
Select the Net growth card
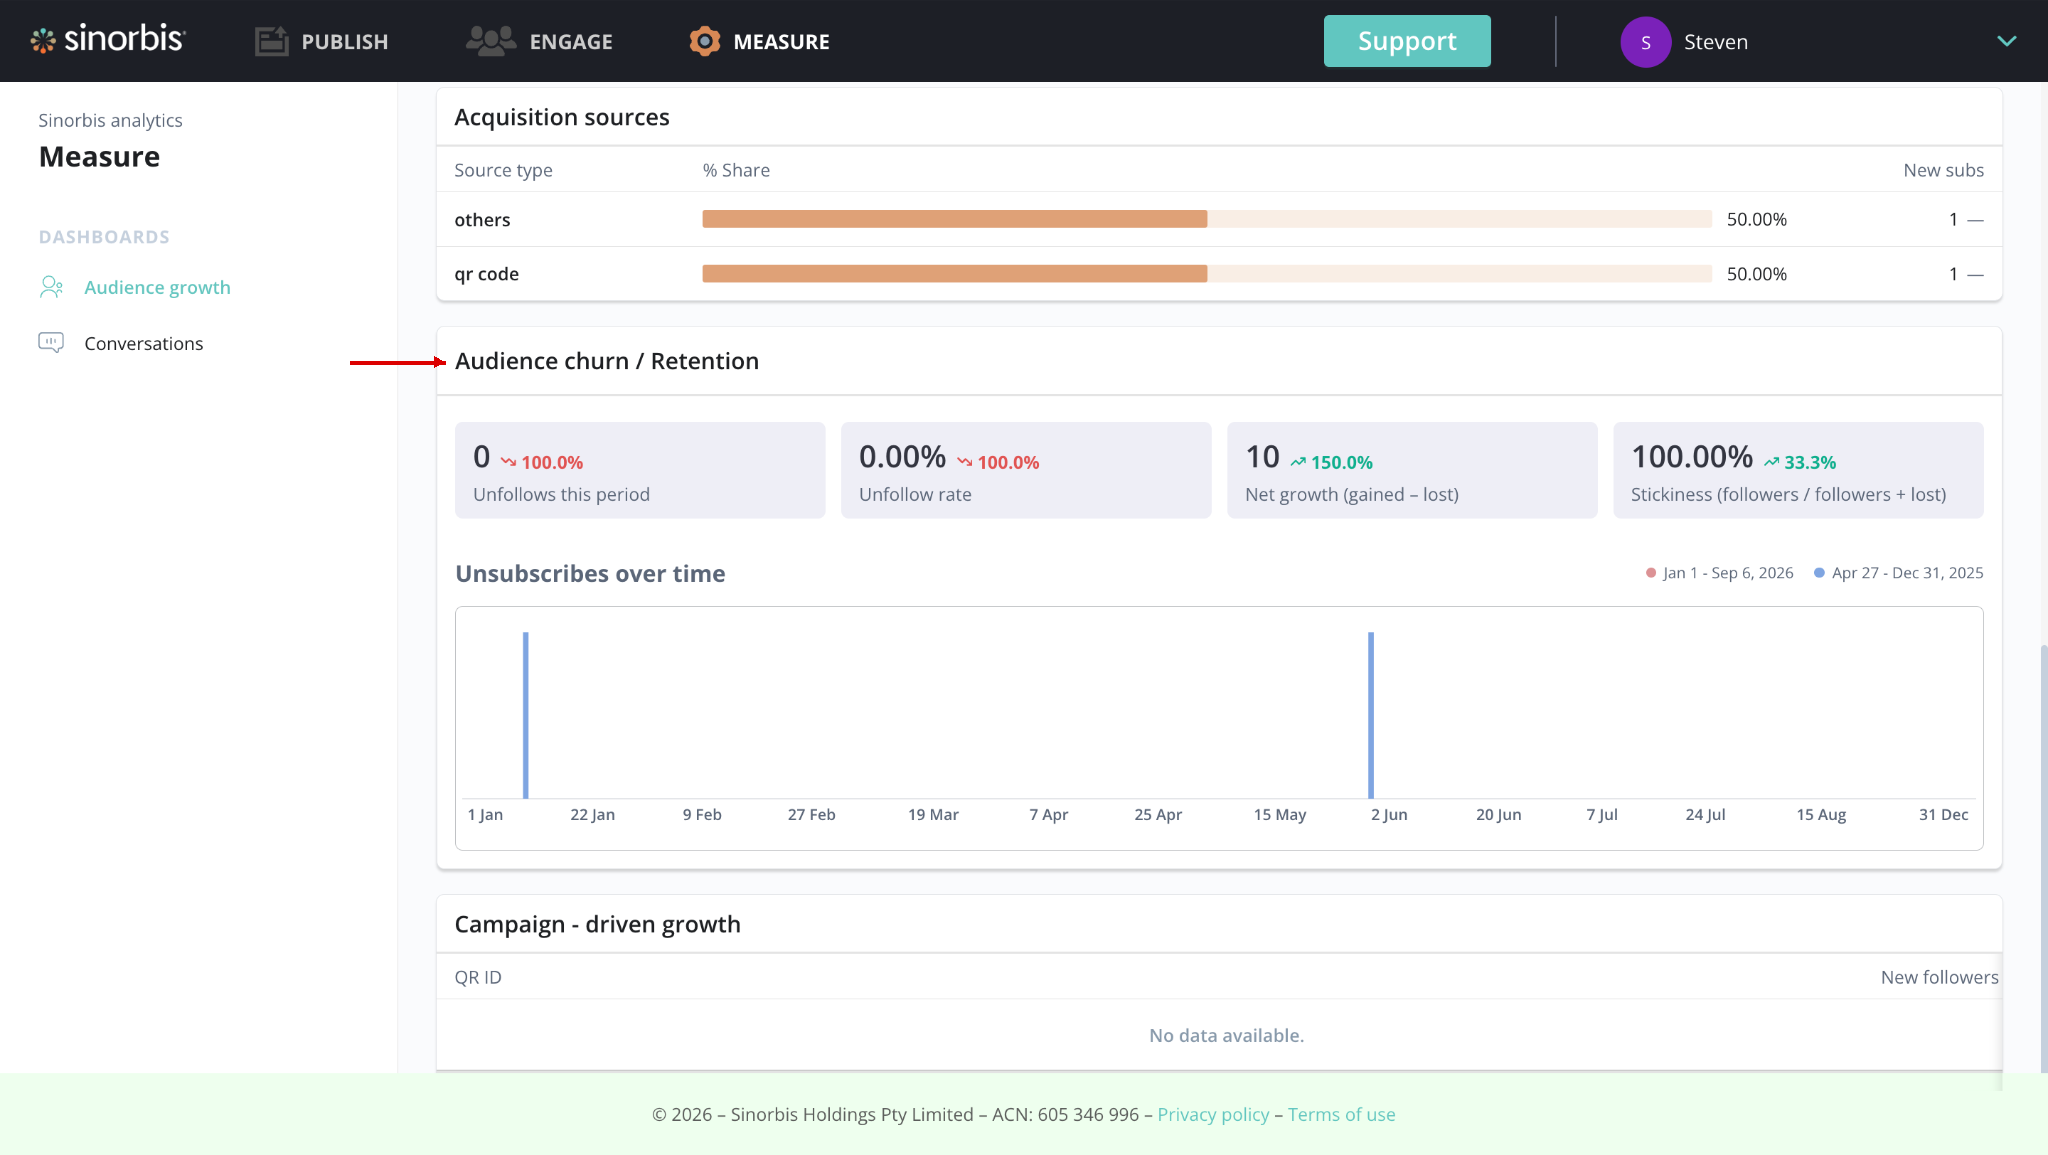coord(1412,470)
